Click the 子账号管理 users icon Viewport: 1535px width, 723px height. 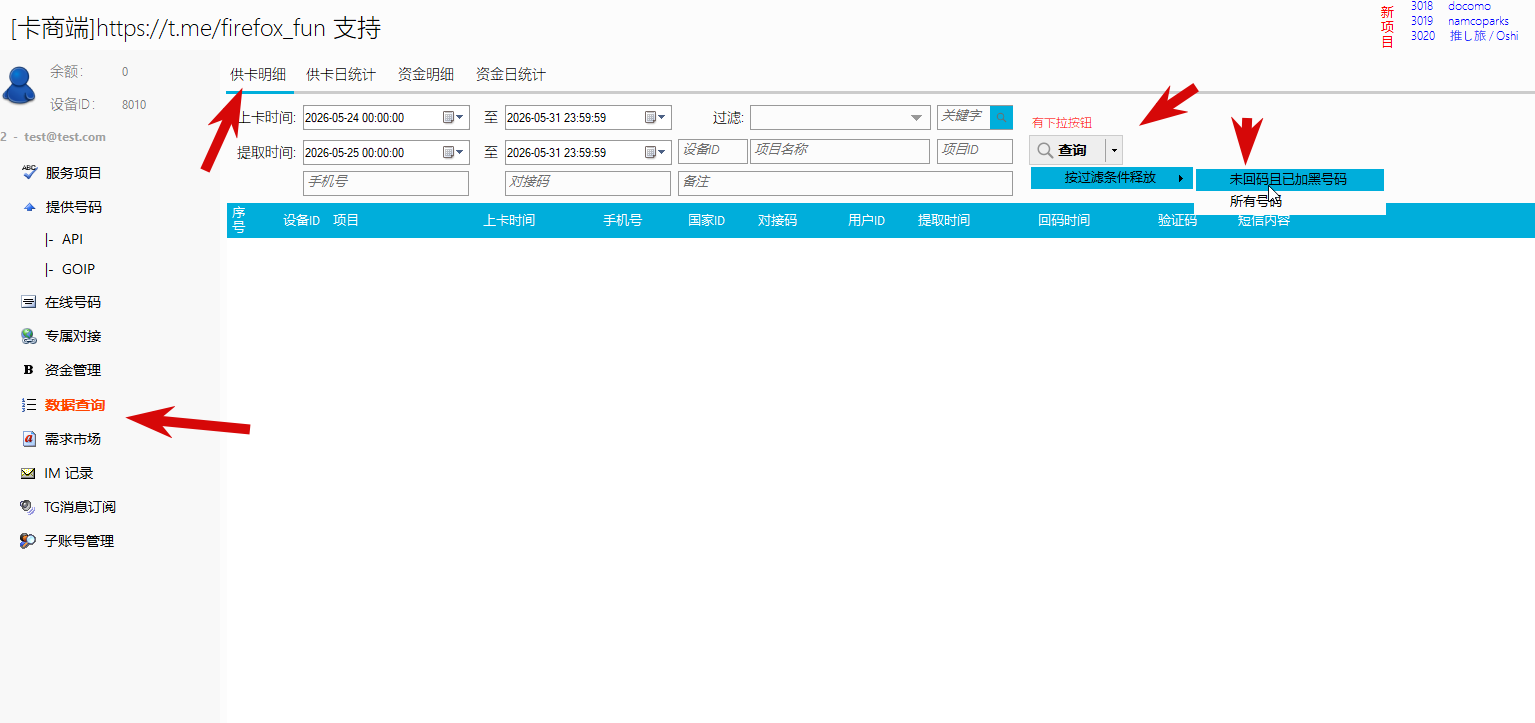pos(28,541)
